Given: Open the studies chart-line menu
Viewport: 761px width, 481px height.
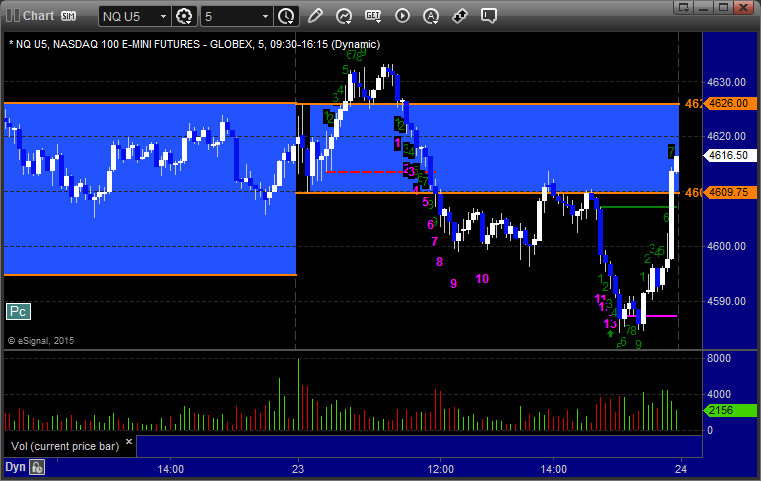Looking at the screenshot, I should tap(344, 16).
